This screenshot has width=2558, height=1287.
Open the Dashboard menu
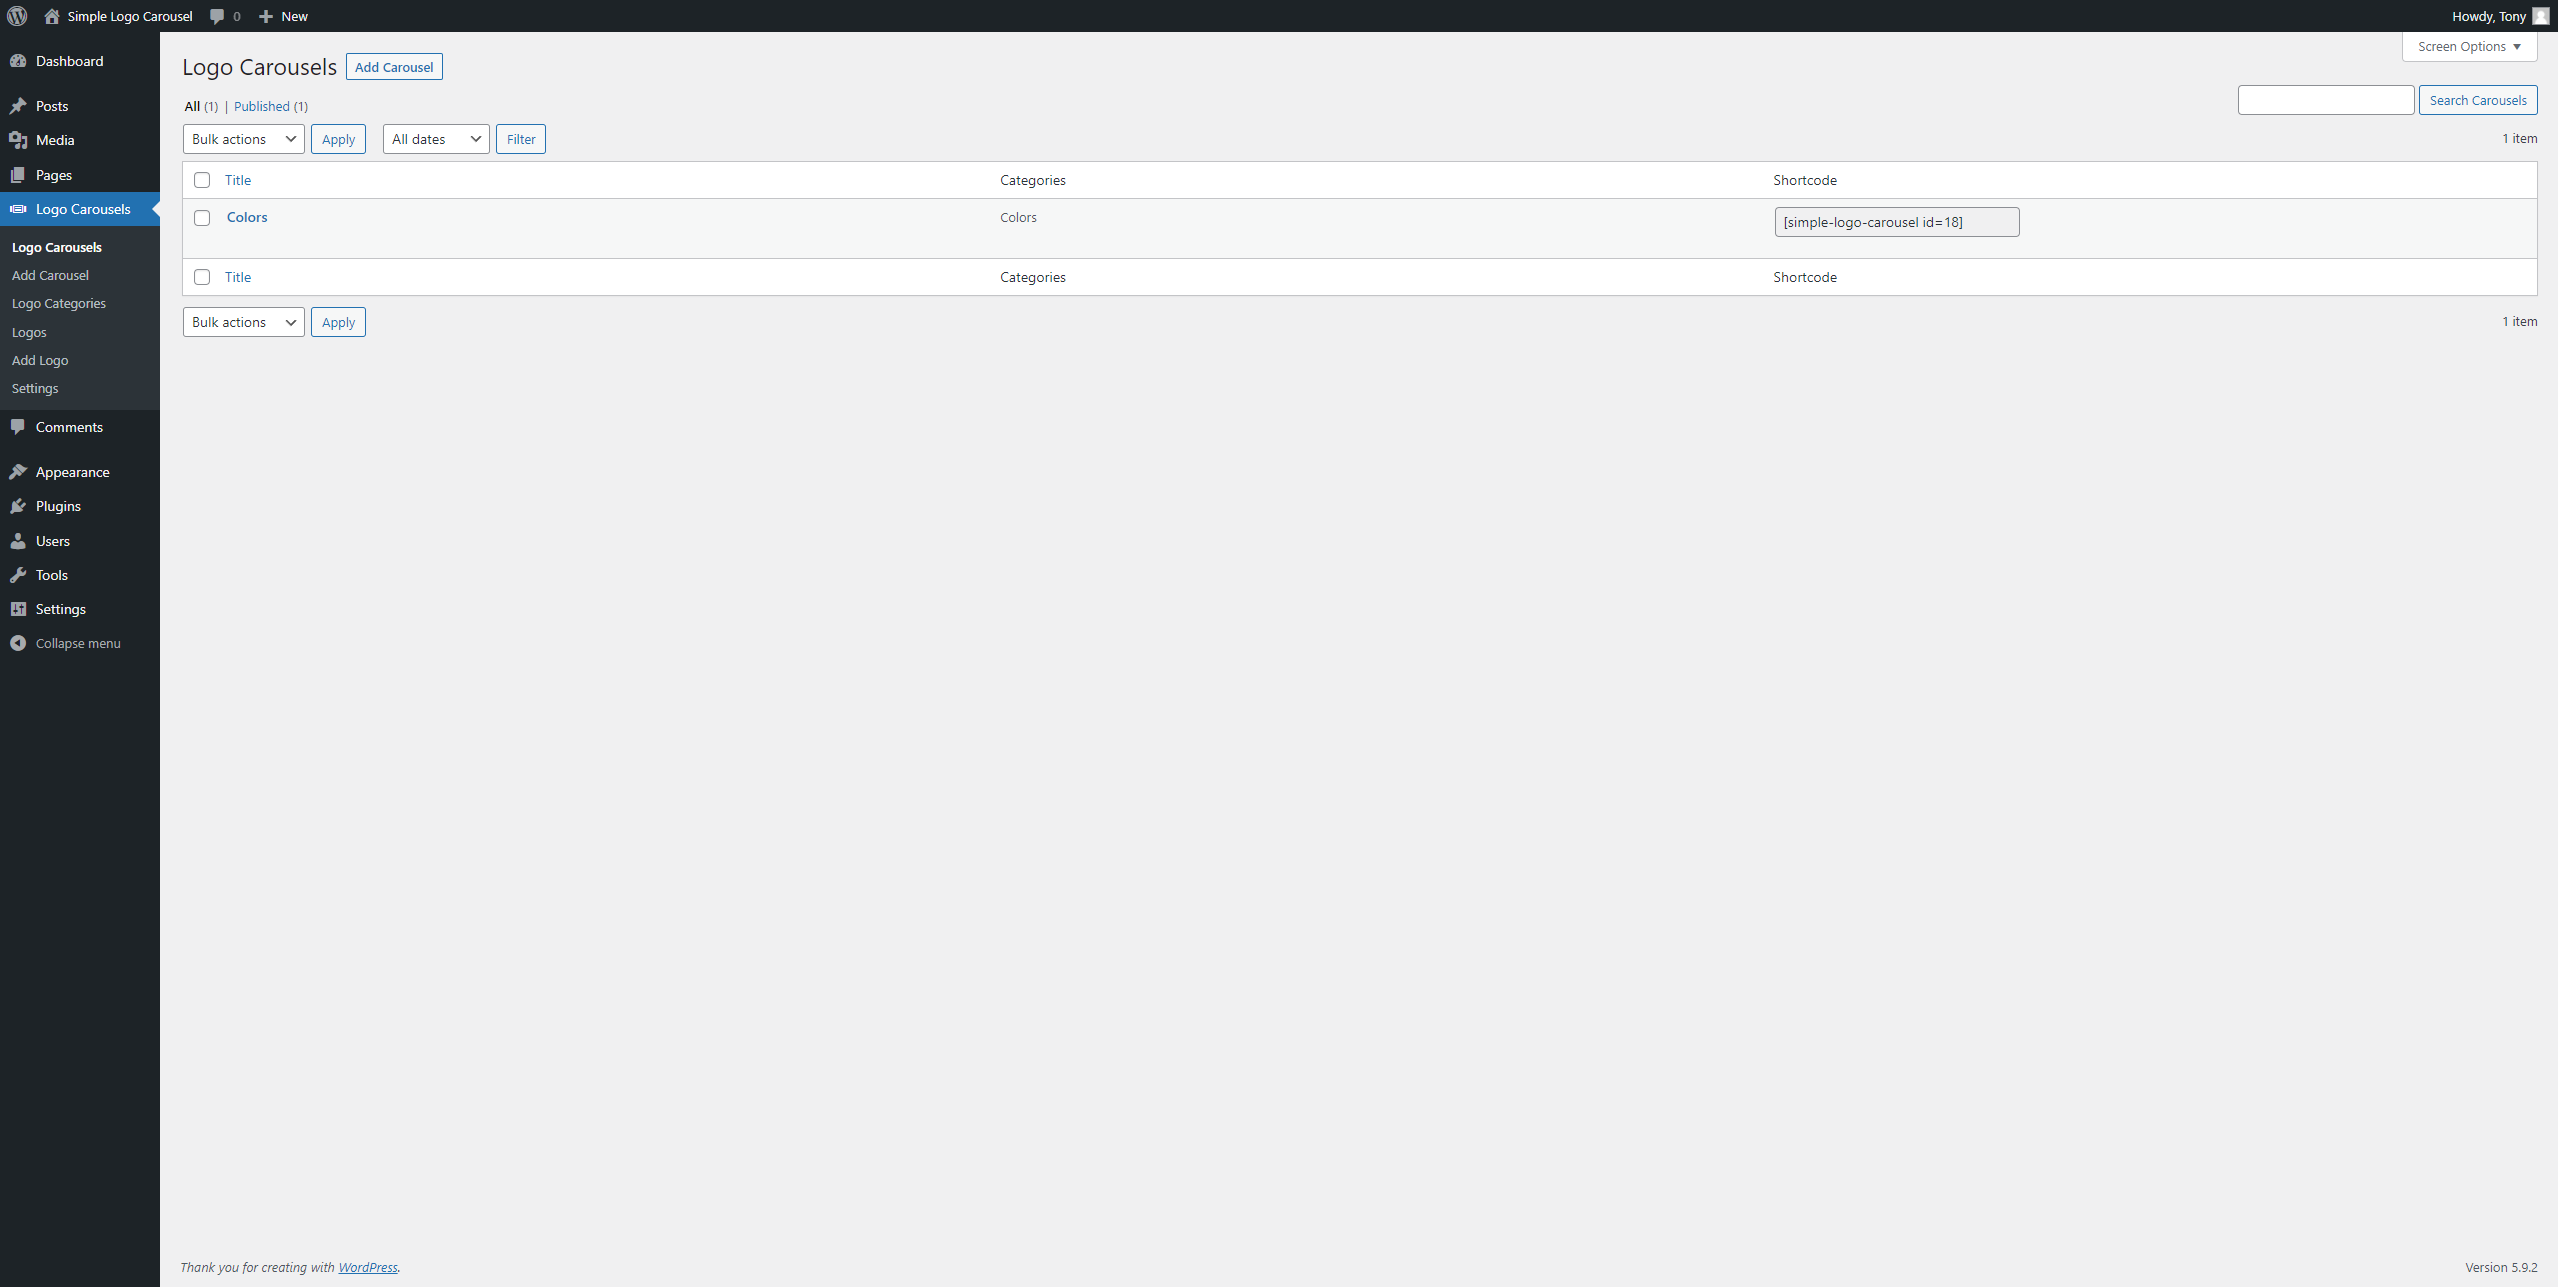[80, 61]
